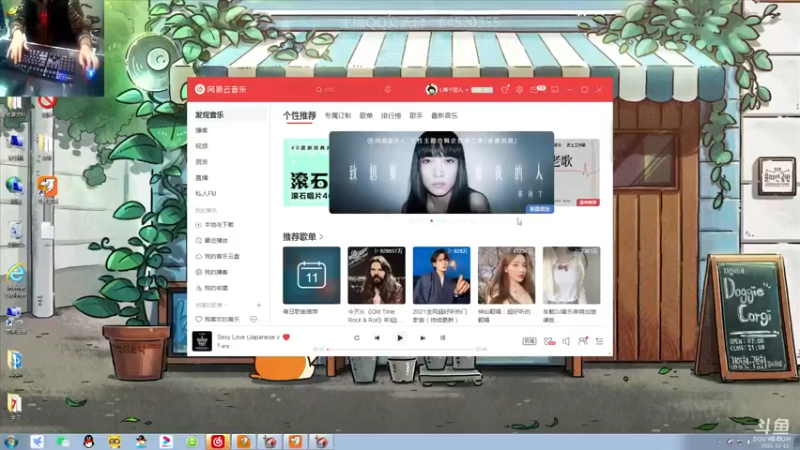Viewport: 800px width, 450px height.
Task: Open the 2021全网超好听热门歌曲 playlist cover
Action: click(x=441, y=276)
